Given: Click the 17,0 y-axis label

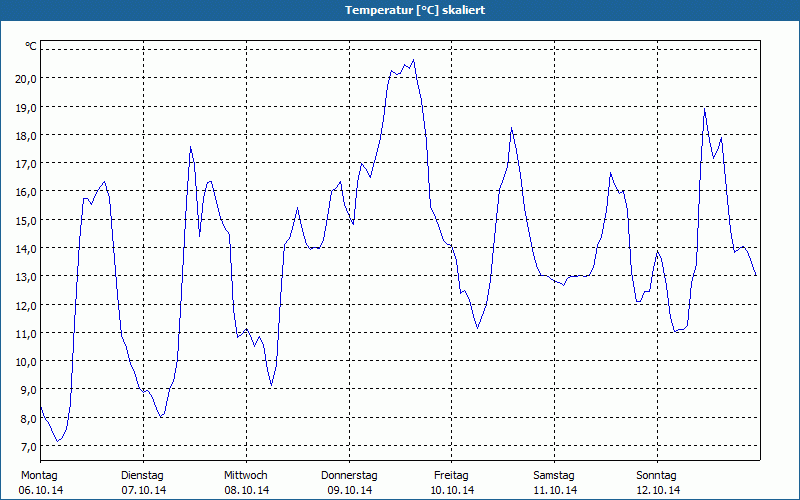Looking at the screenshot, I should coord(27,164).
